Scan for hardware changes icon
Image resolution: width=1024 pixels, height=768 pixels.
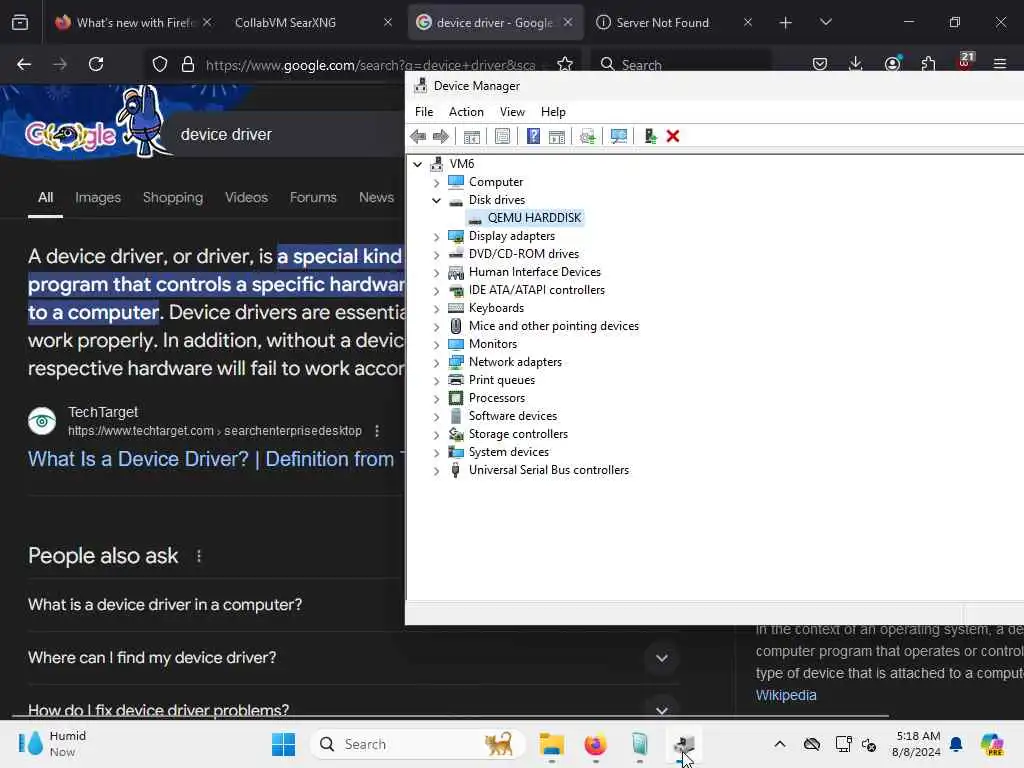click(x=618, y=136)
